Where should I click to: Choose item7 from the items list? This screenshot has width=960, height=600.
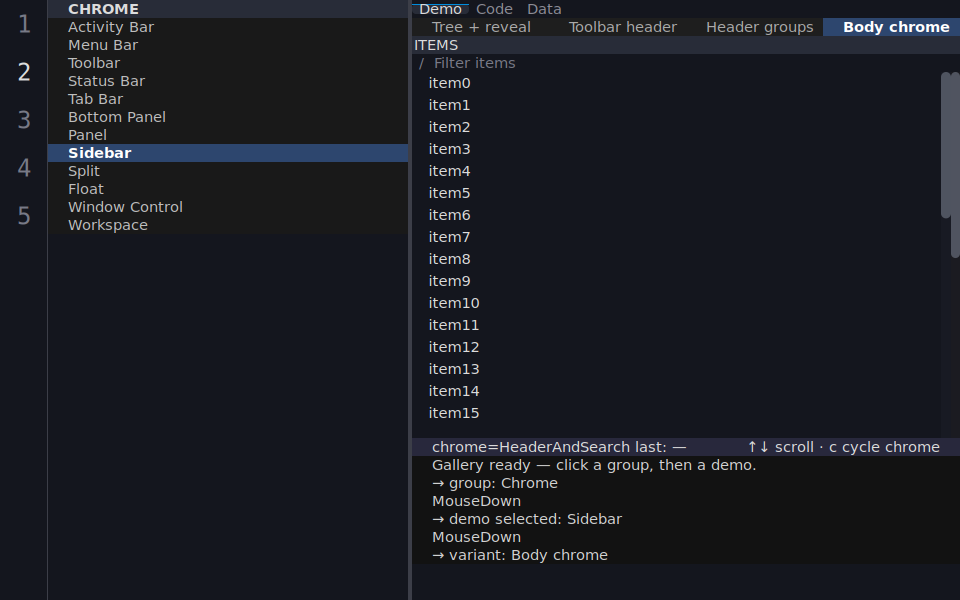677,238
